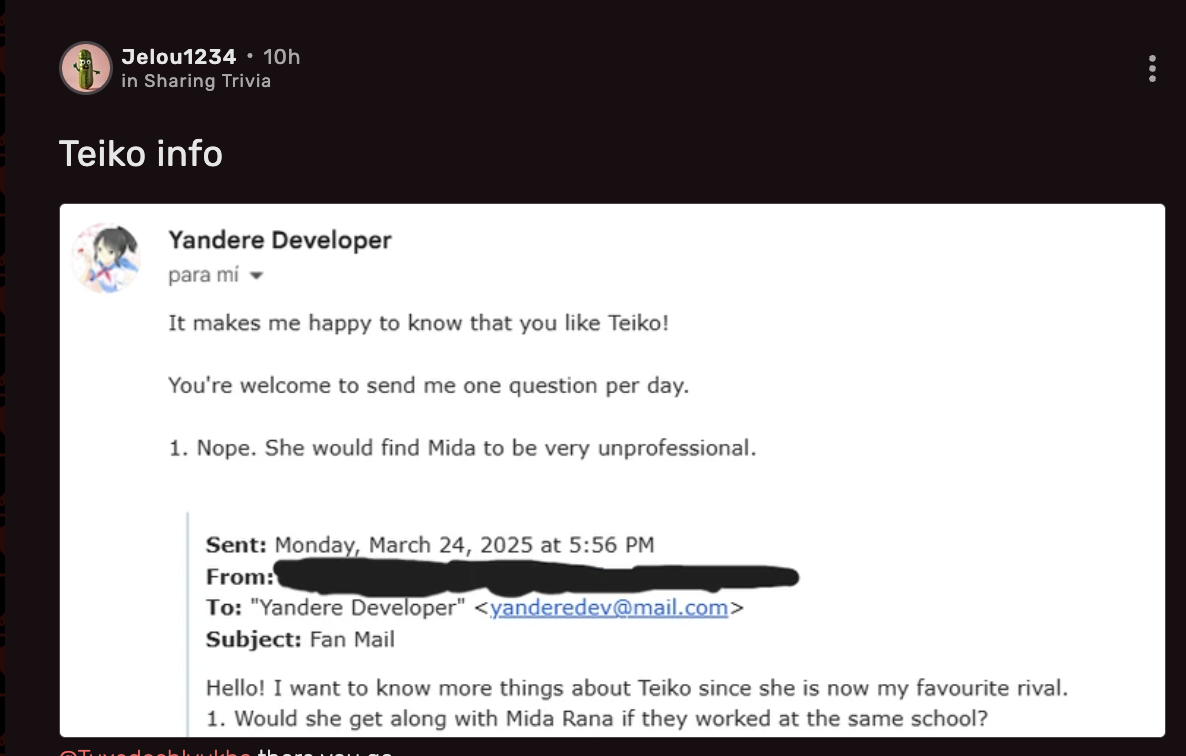The image size is (1186, 756).
Task: Click the "Hello! I want to know" quoted line
Action: pyautogui.click(x=636, y=688)
